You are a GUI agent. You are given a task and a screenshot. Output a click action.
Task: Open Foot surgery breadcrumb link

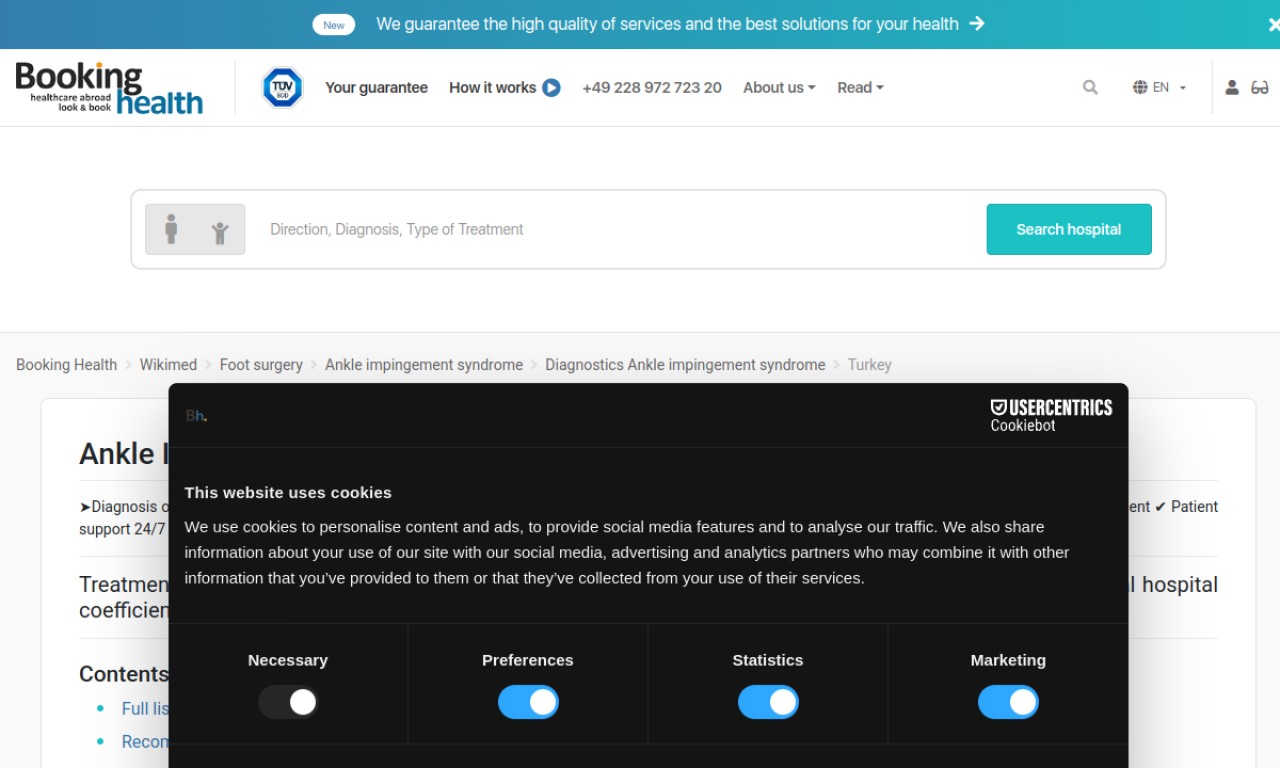coord(261,365)
